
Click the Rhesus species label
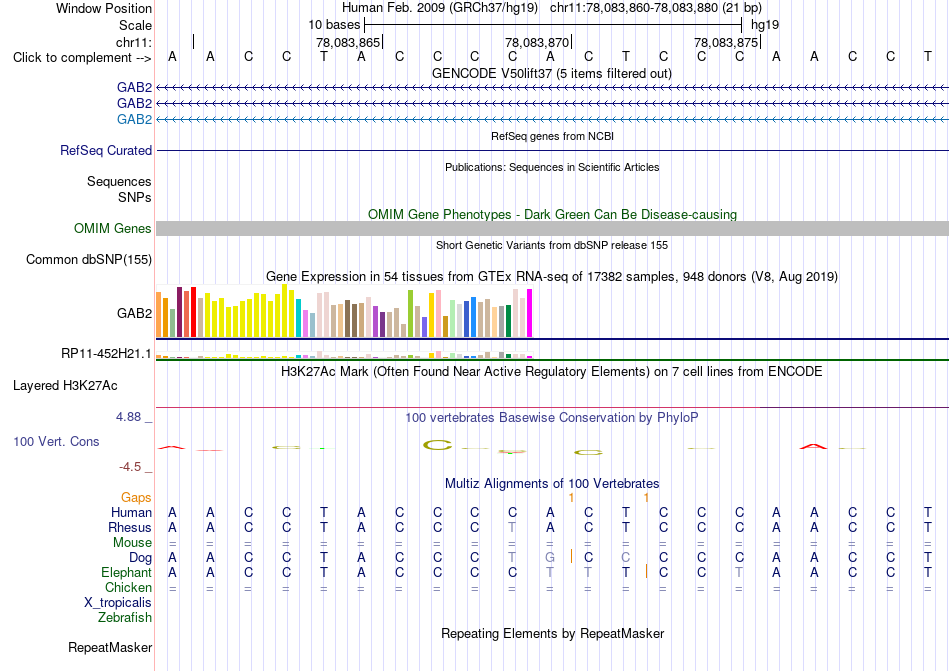point(130,527)
